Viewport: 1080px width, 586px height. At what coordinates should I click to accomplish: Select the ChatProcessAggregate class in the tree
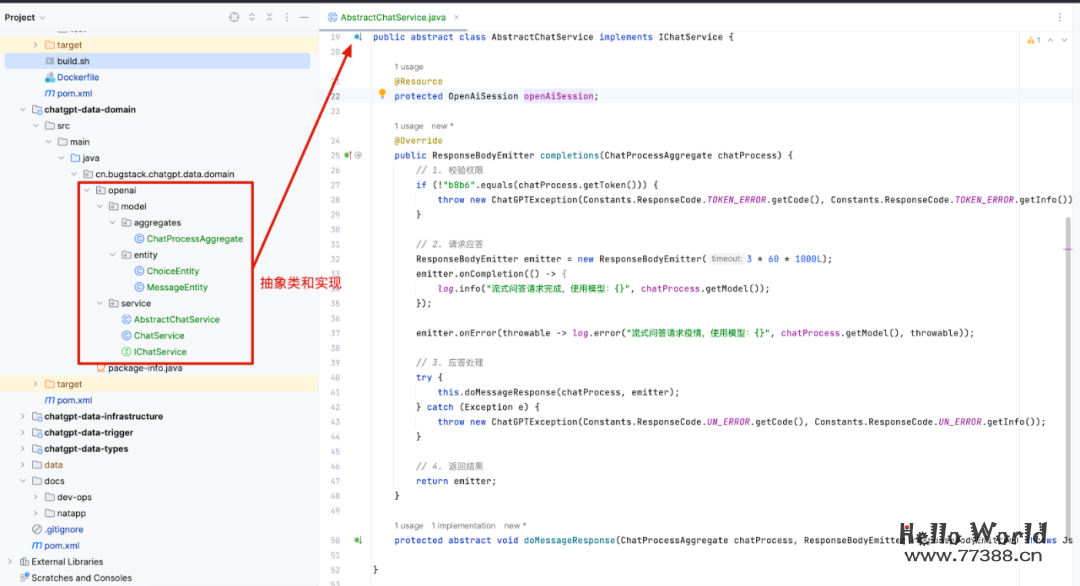(189, 238)
